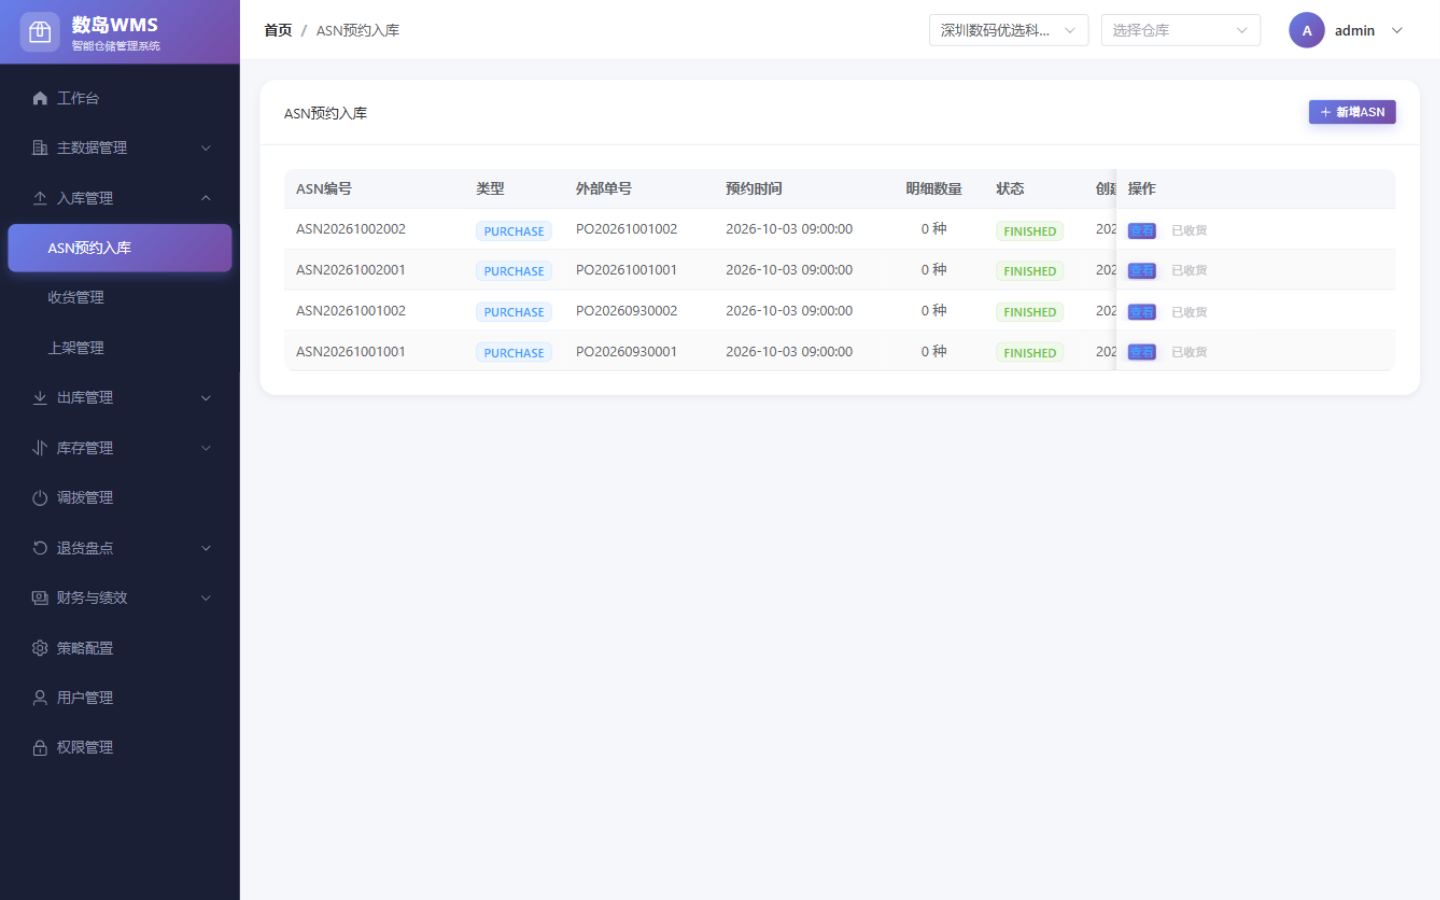Click 查看 for ASN20261002001
1440x900 pixels.
(x=1142, y=271)
